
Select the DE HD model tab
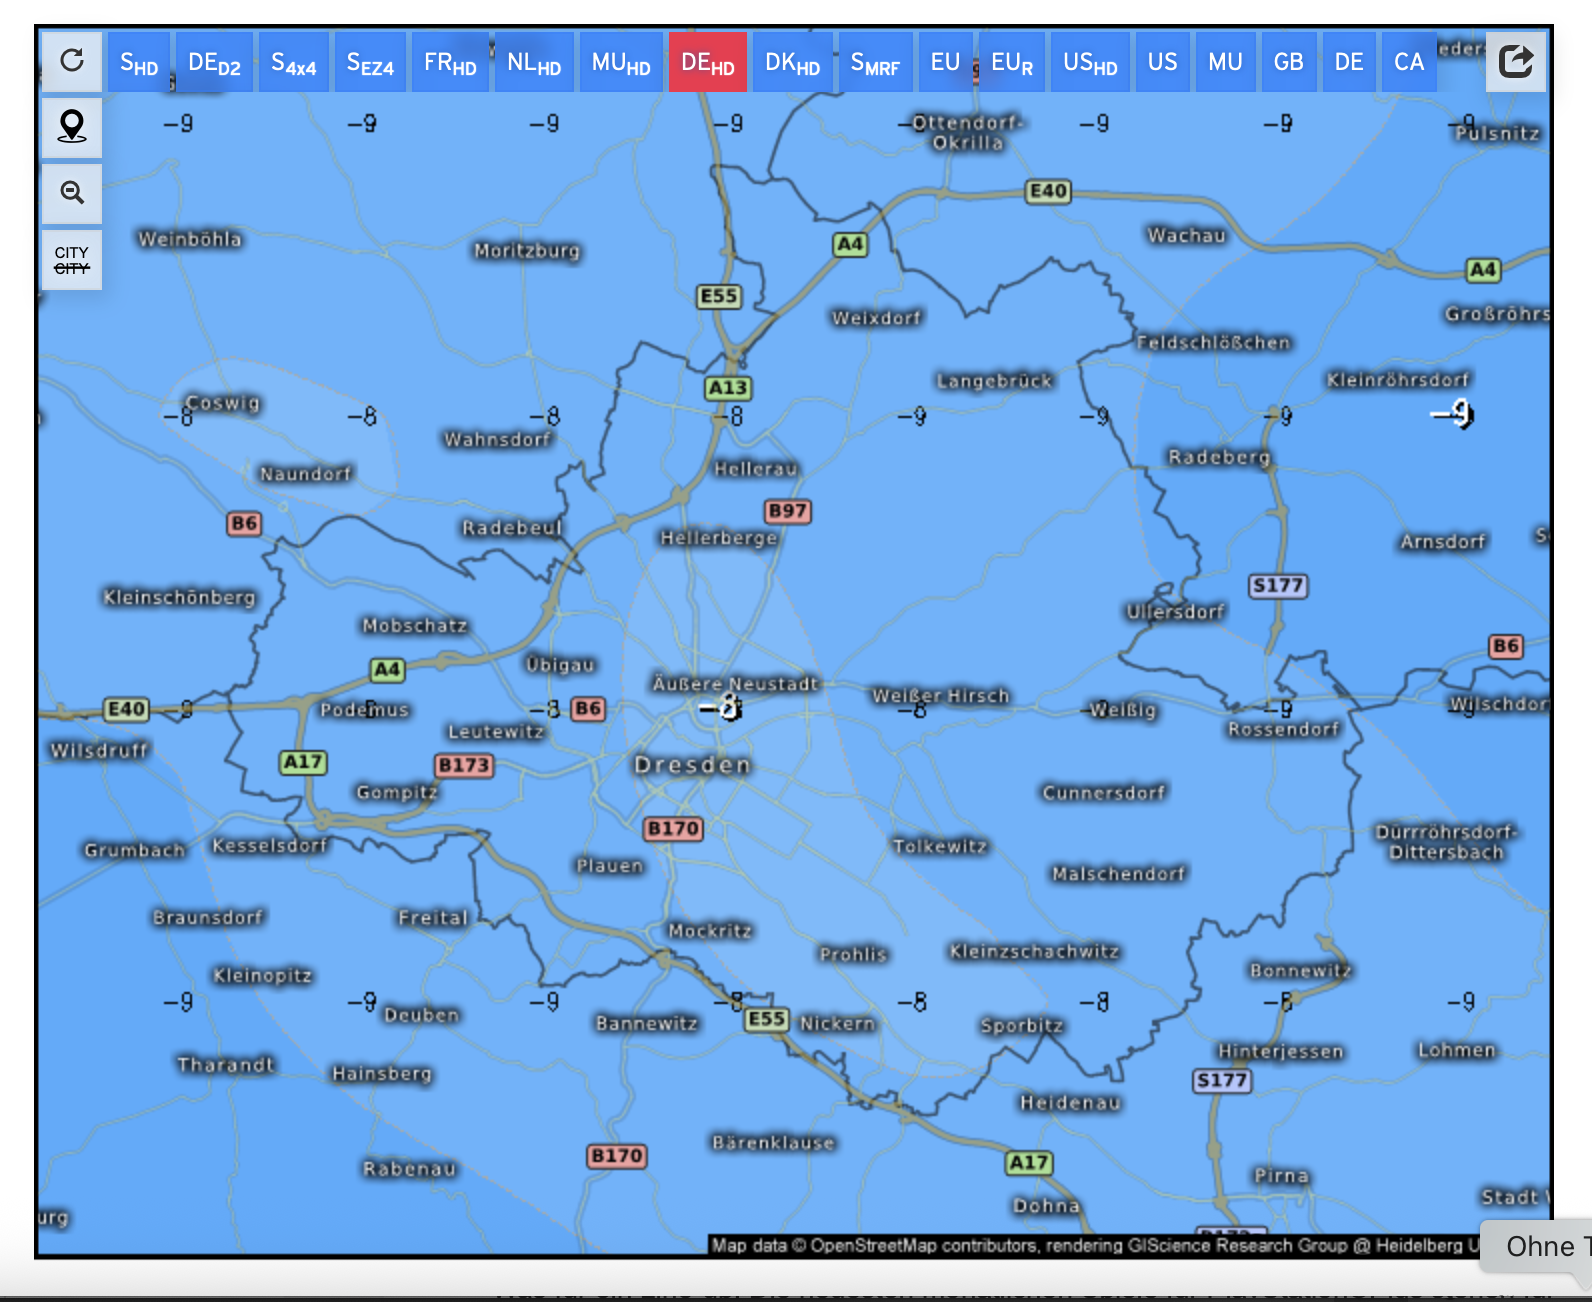click(x=707, y=63)
